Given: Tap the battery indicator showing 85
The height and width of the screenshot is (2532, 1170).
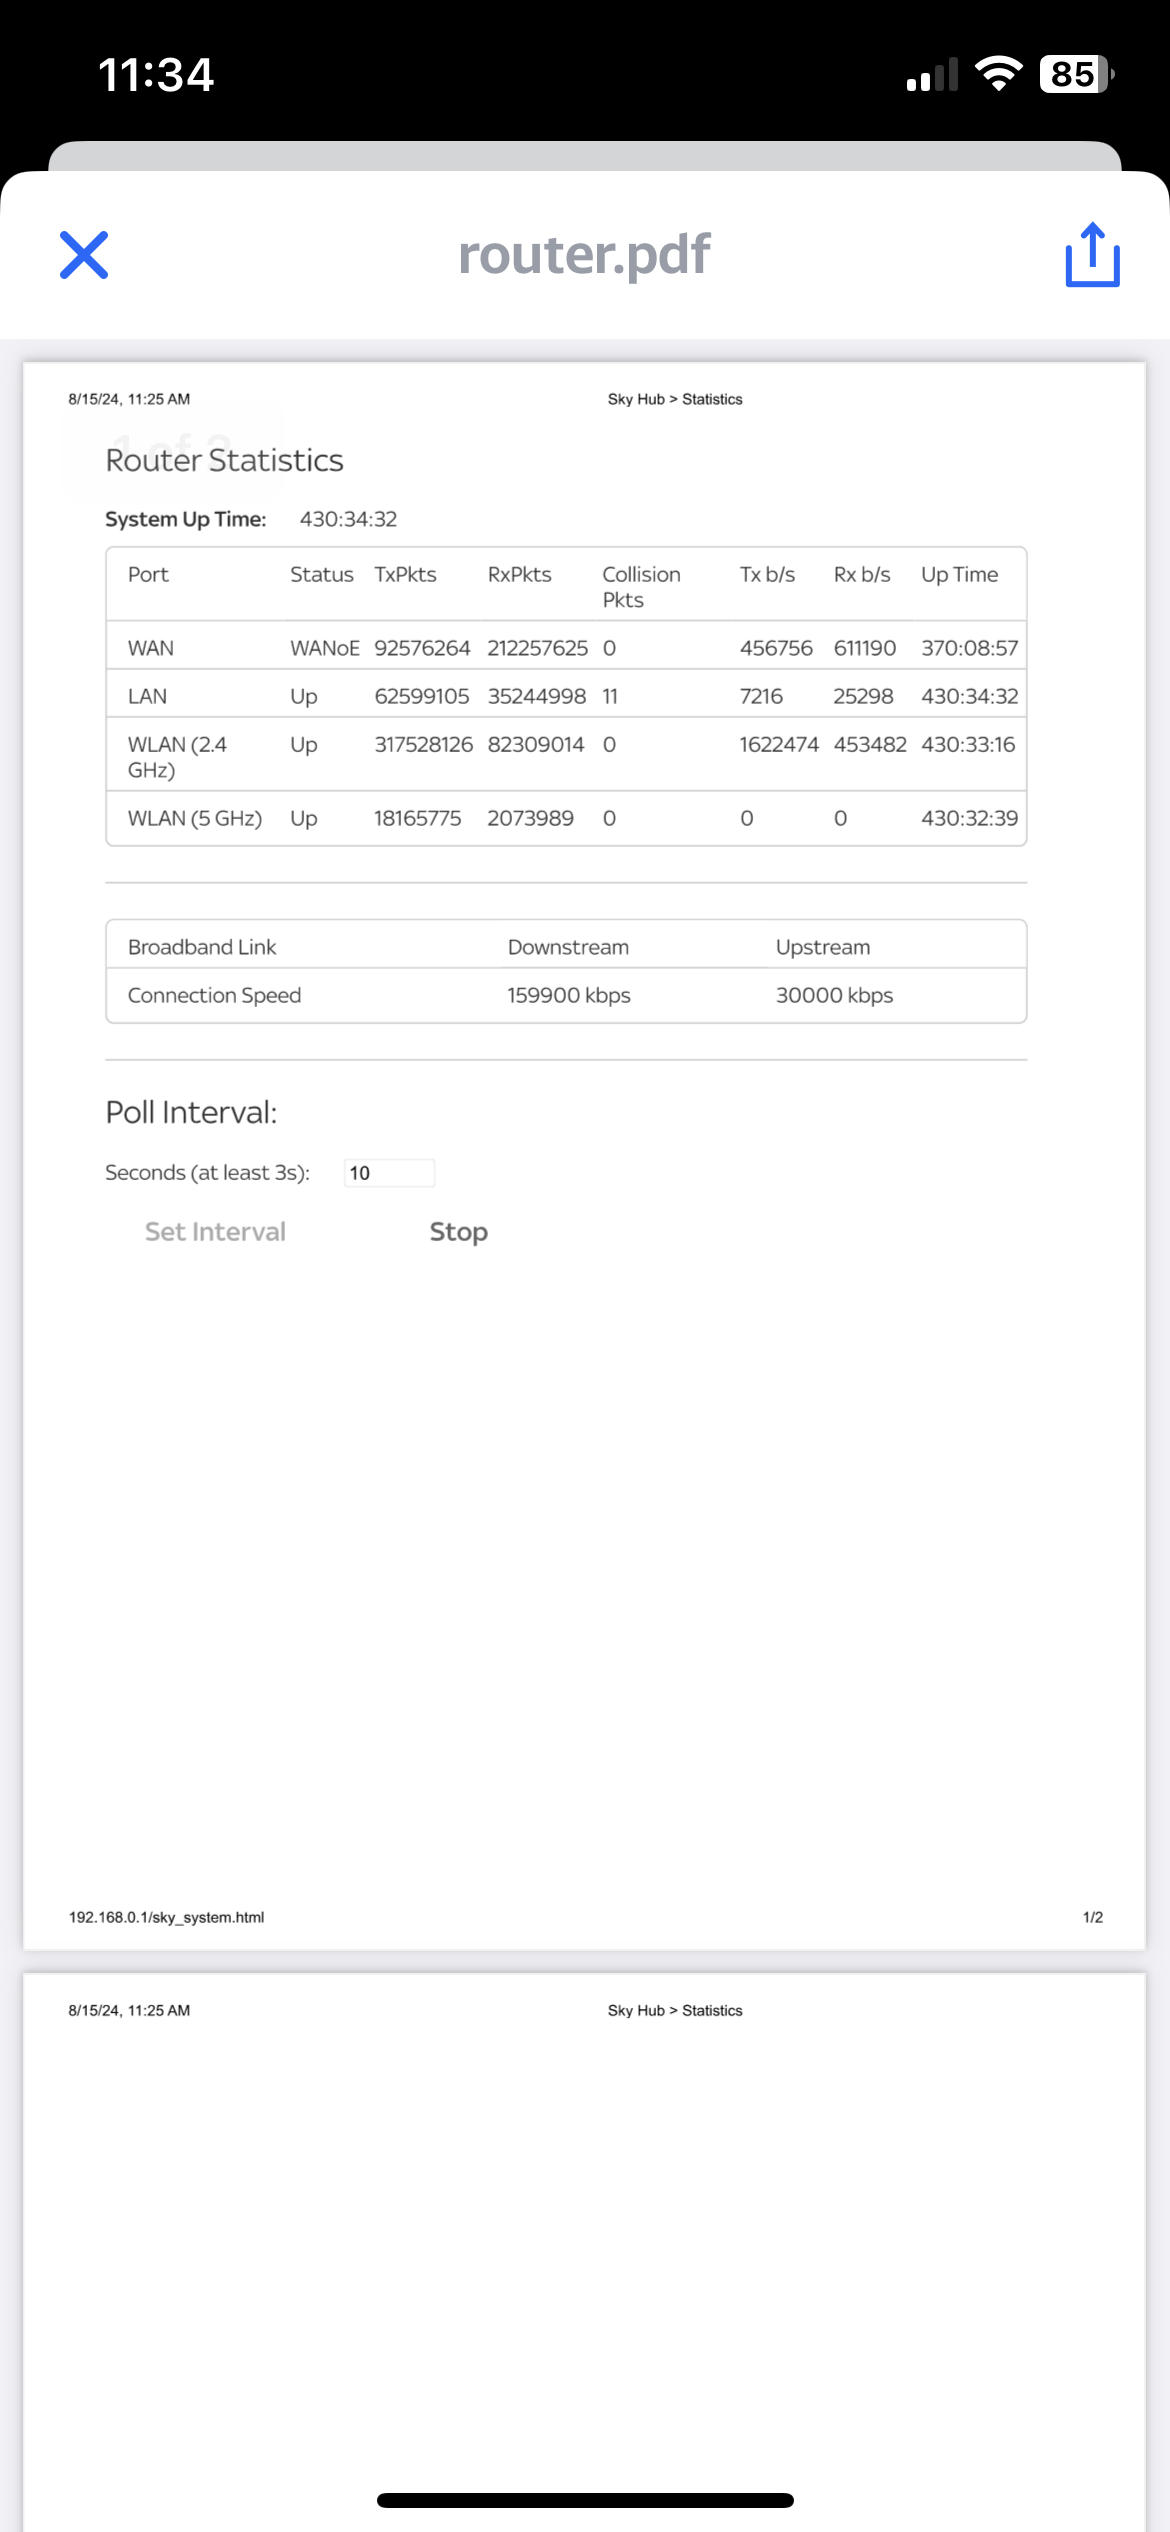Looking at the screenshot, I should 1076,74.
